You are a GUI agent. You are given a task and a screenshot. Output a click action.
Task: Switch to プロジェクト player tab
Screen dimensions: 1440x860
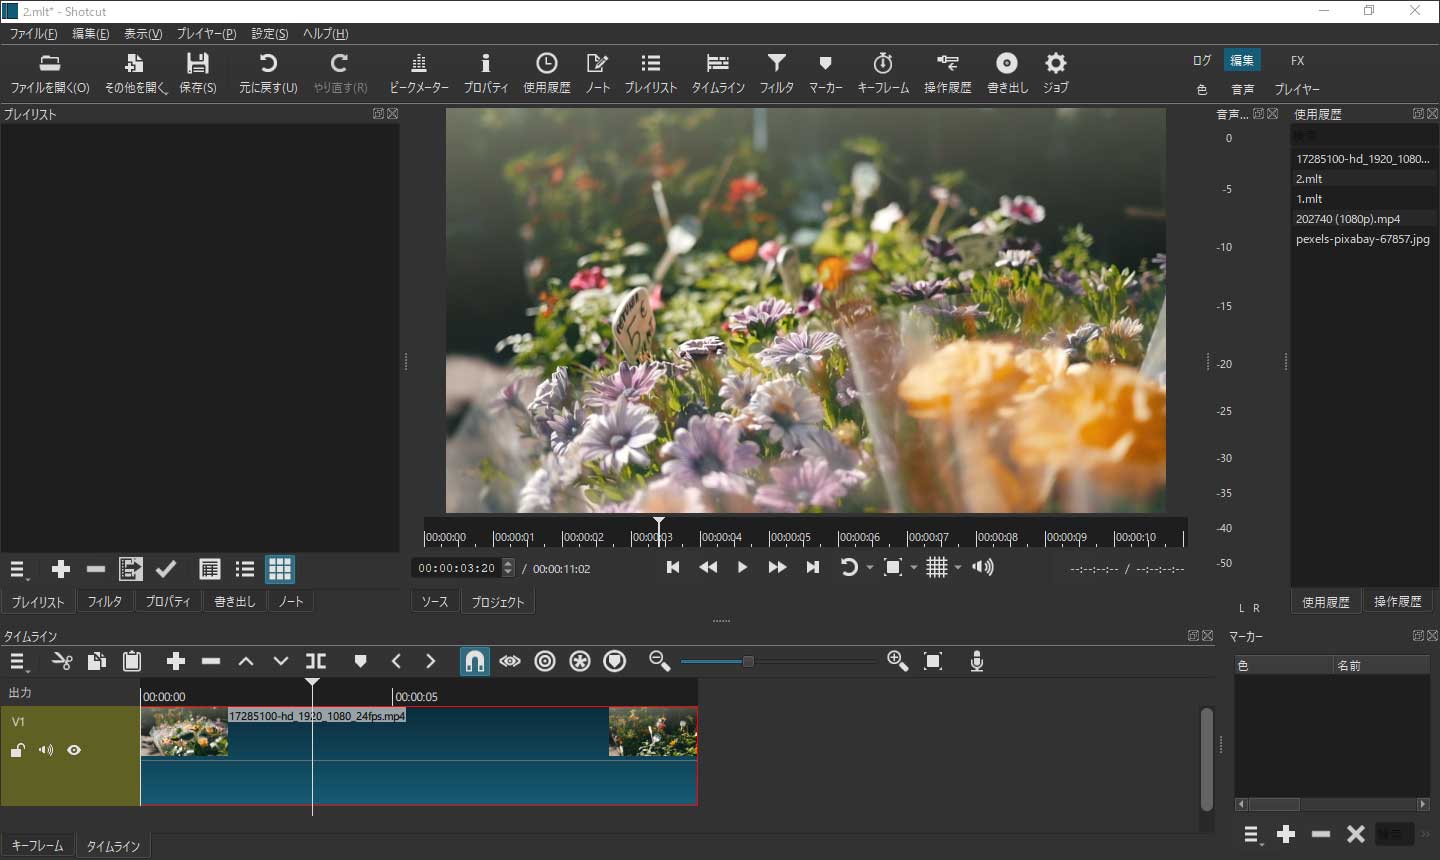(497, 601)
